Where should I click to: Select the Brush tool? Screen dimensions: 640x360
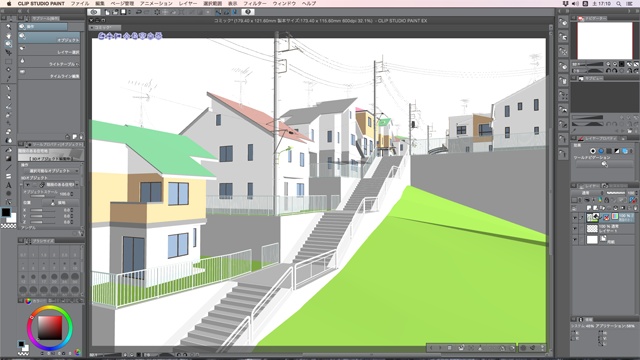point(8,106)
